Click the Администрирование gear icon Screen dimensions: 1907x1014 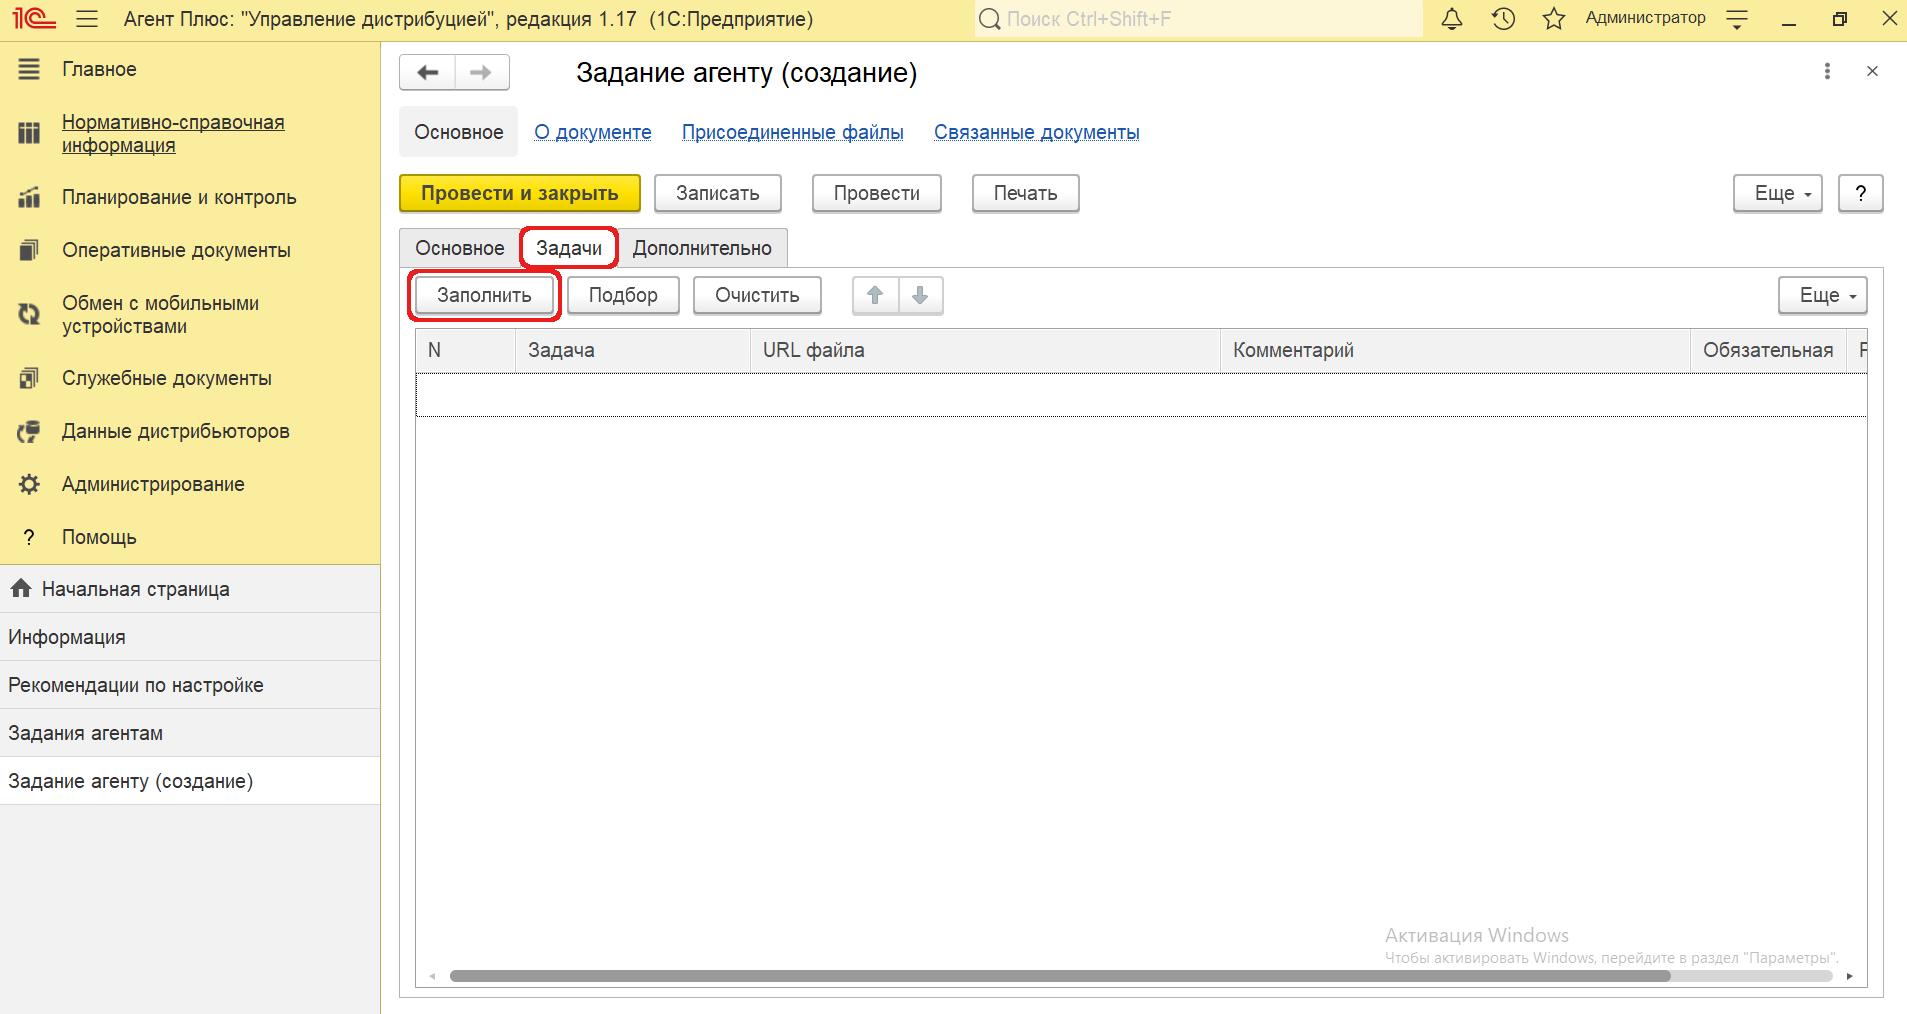click(29, 484)
